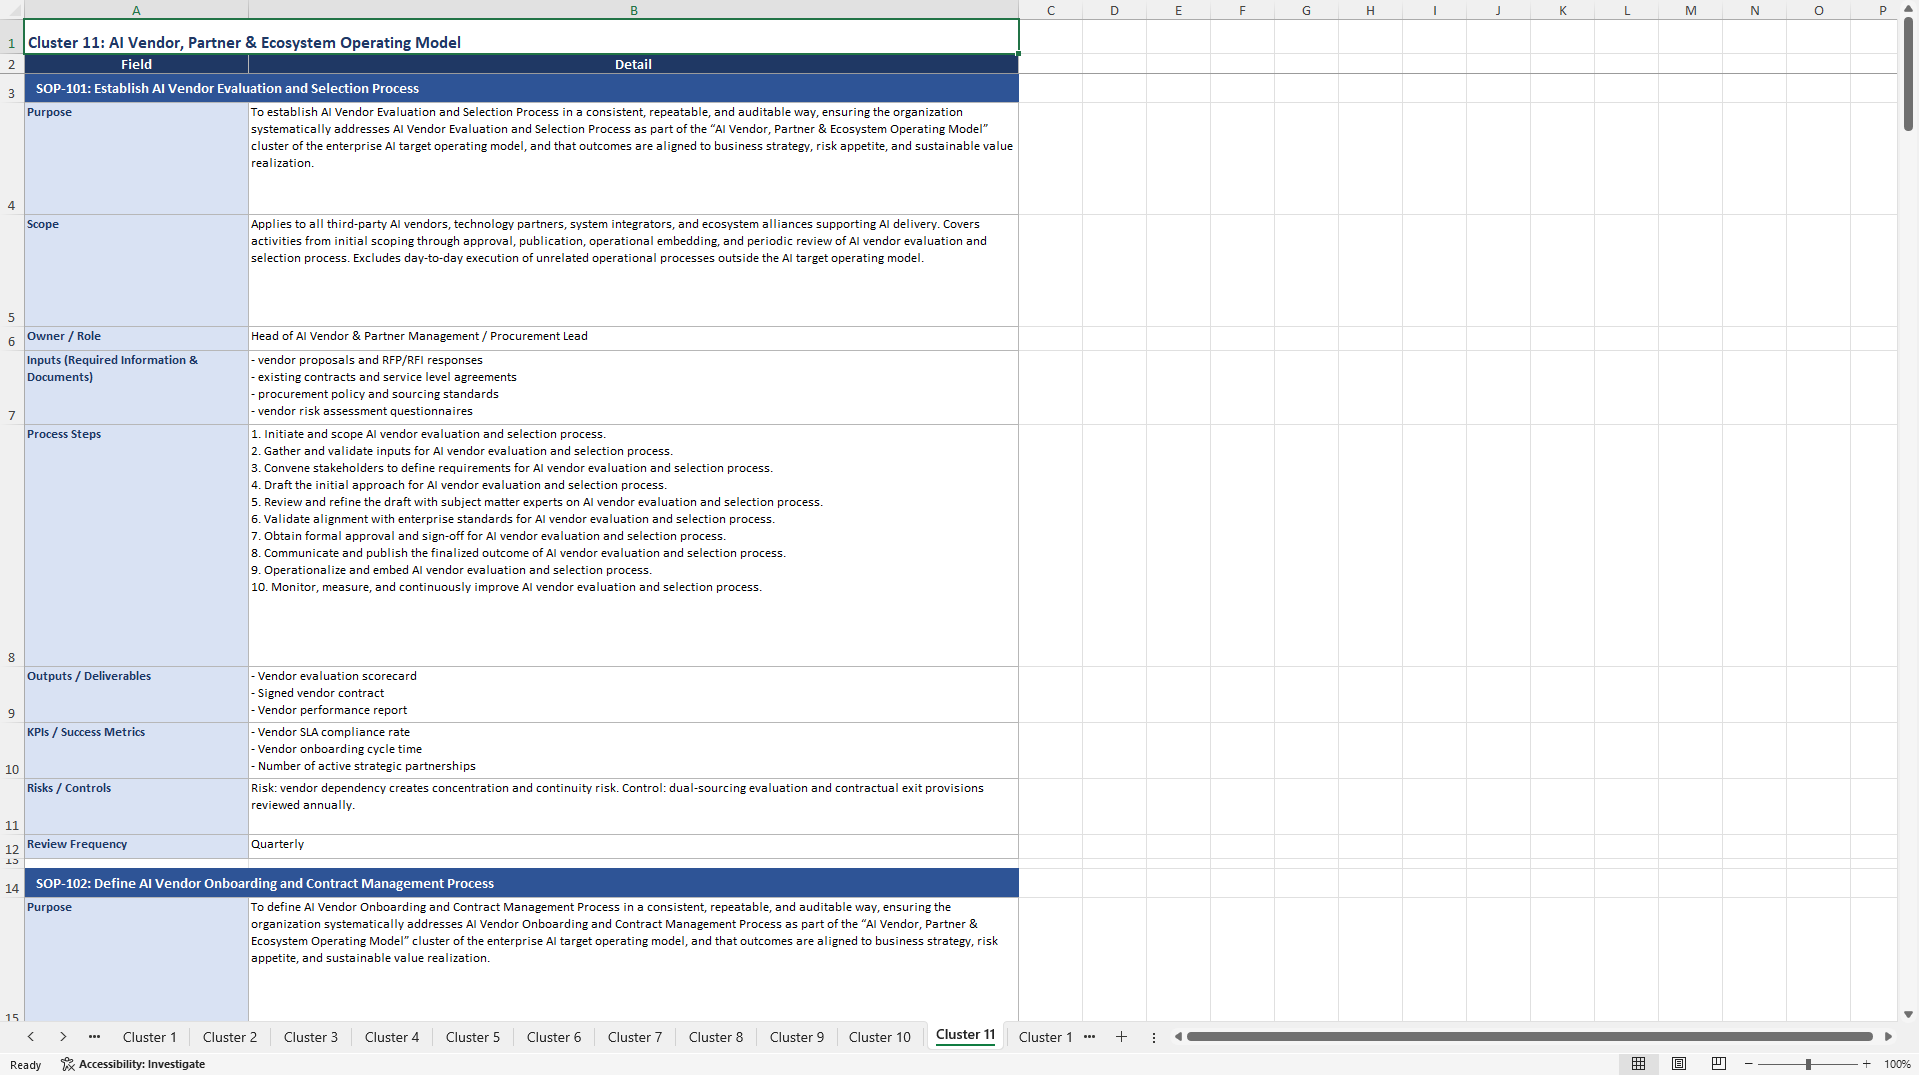Viewport: 1919px width, 1075px height.
Task: Go to previous sheet tab arrow
Action: (x=31, y=1037)
